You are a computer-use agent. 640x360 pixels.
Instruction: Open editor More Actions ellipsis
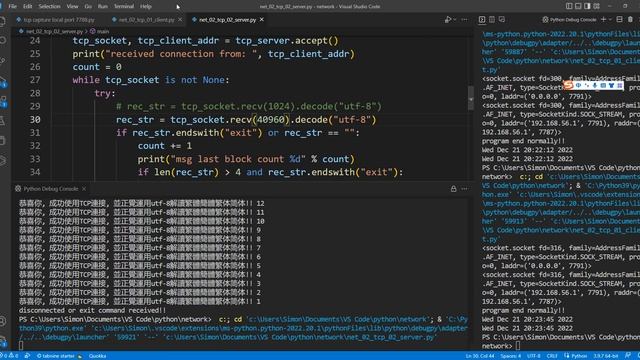[x=464, y=20]
